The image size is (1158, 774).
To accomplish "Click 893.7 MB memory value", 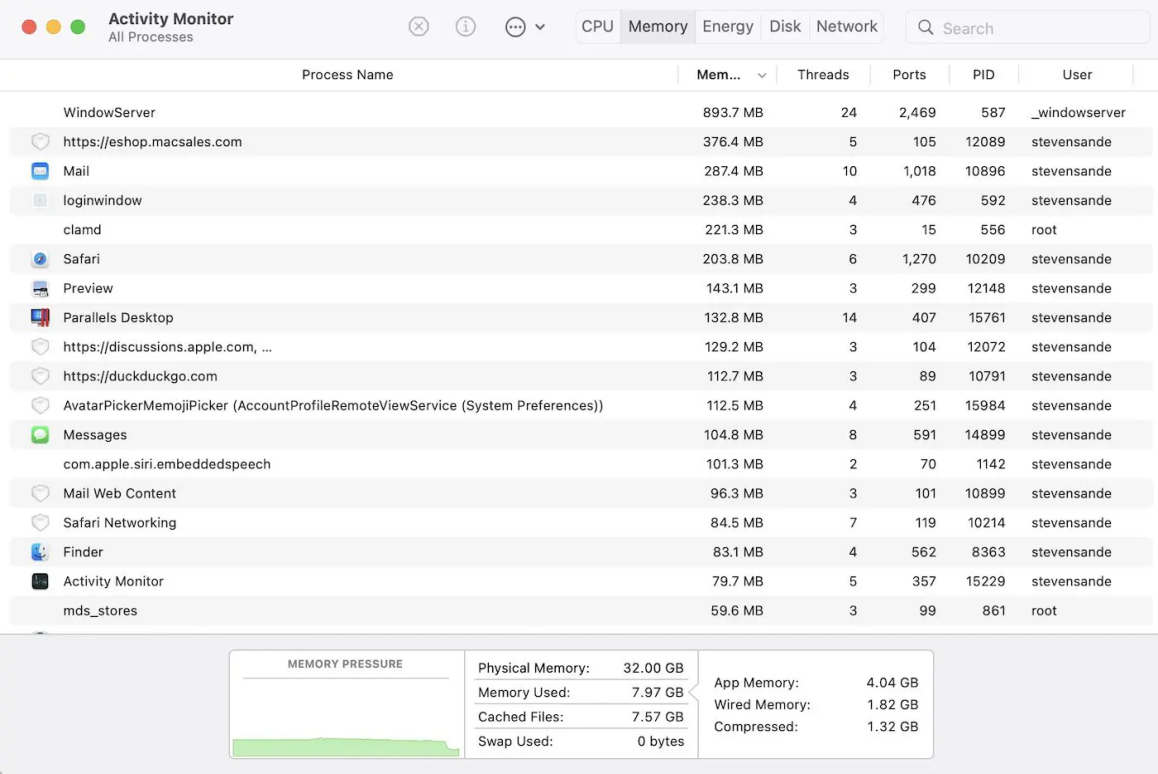I will (x=733, y=112).
